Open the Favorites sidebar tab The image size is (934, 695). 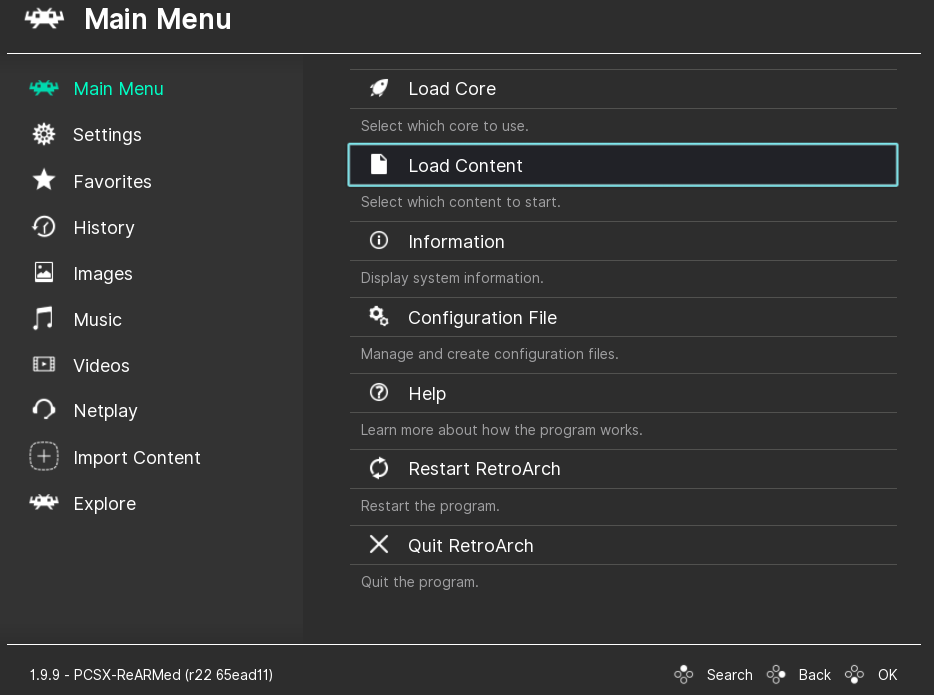pyautogui.click(x=112, y=181)
